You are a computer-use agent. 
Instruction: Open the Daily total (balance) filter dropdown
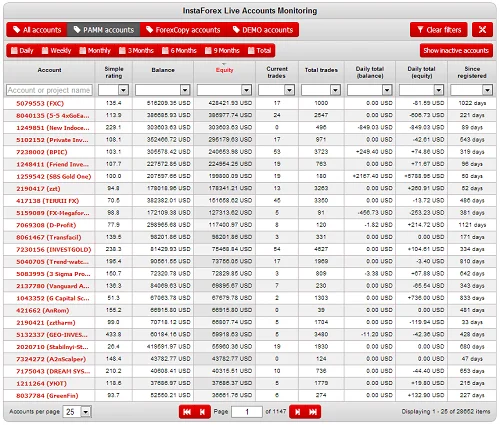click(x=387, y=90)
